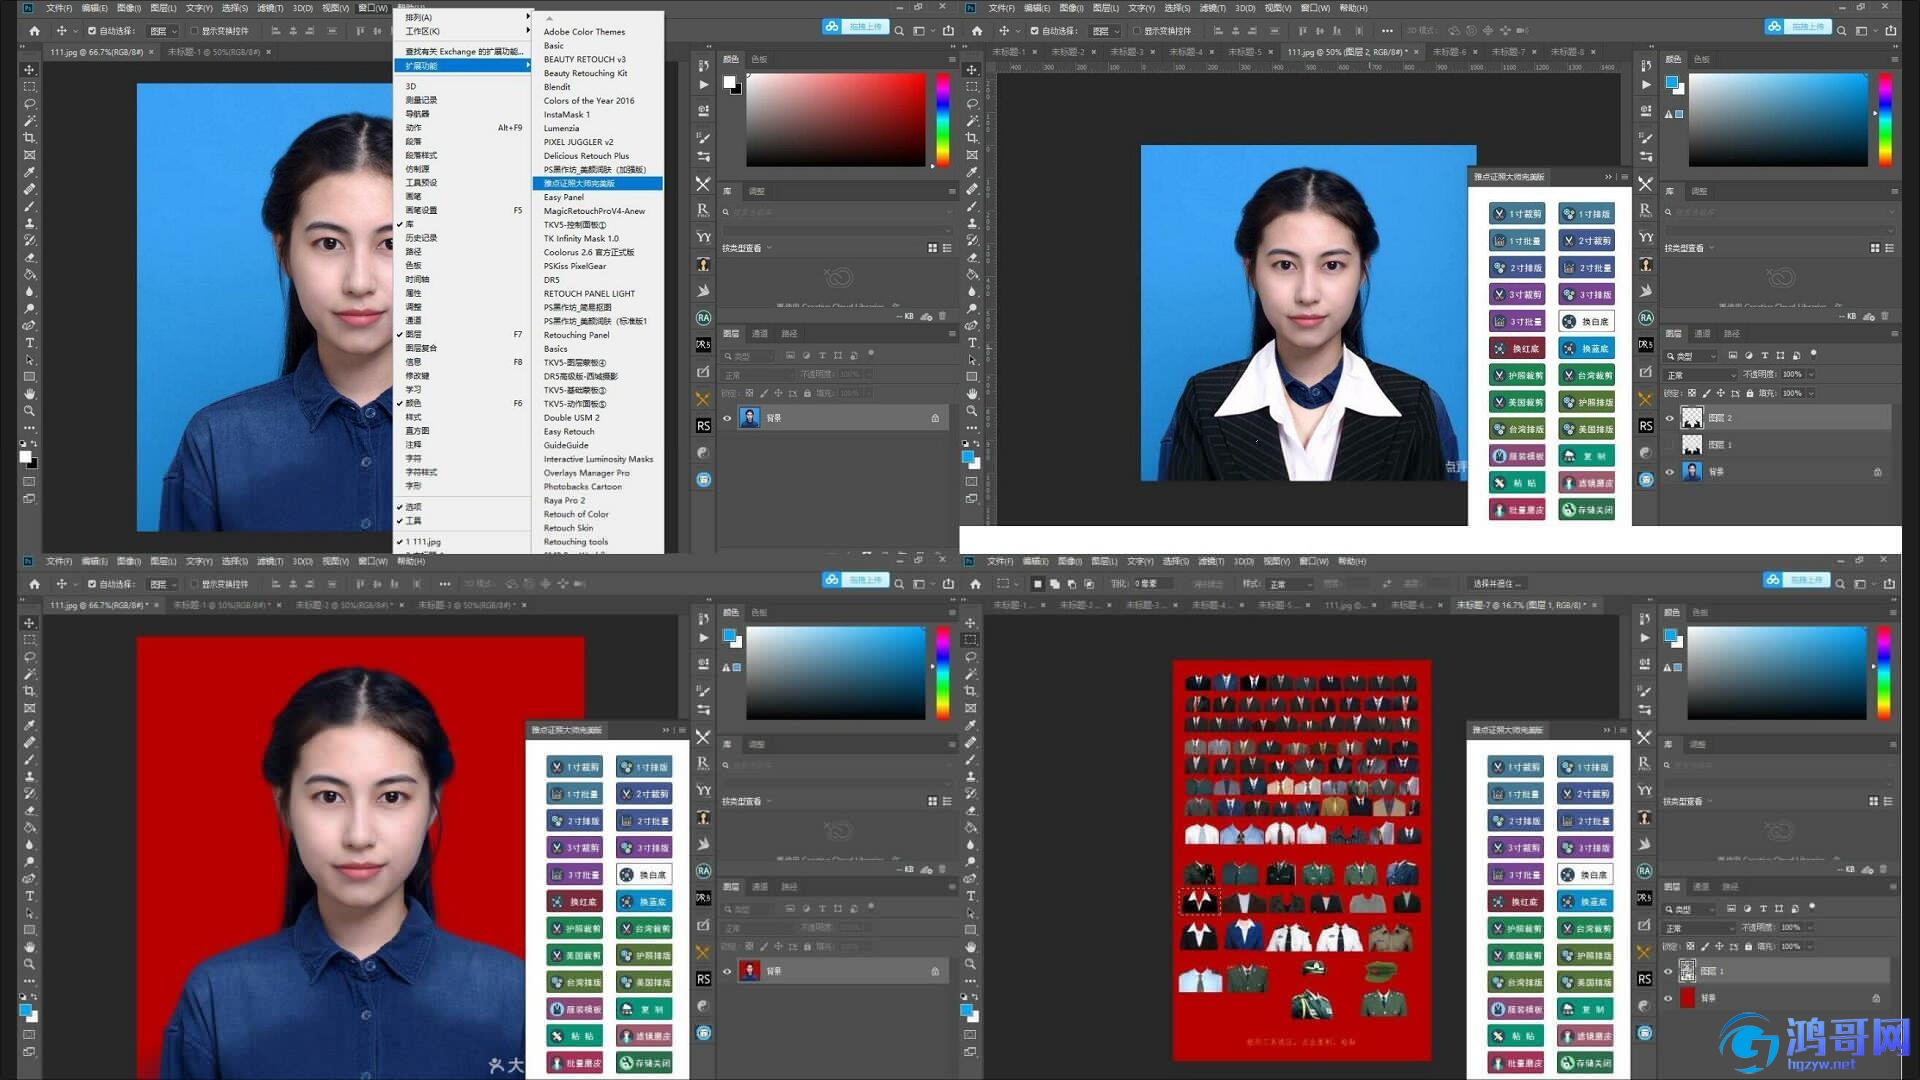
Task: Select the Magic Wand tool in top-left window
Action: 29,121
